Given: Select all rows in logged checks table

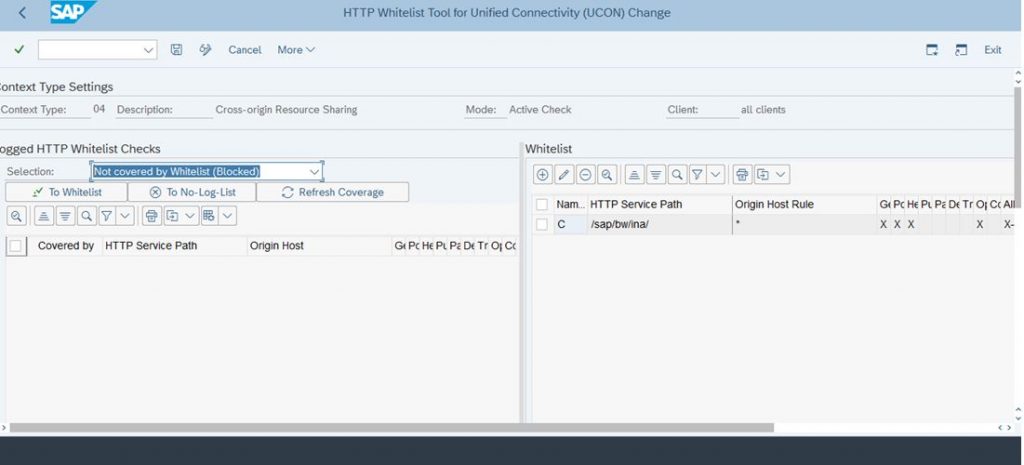Looking at the screenshot, I should click(x=16, y=246).
